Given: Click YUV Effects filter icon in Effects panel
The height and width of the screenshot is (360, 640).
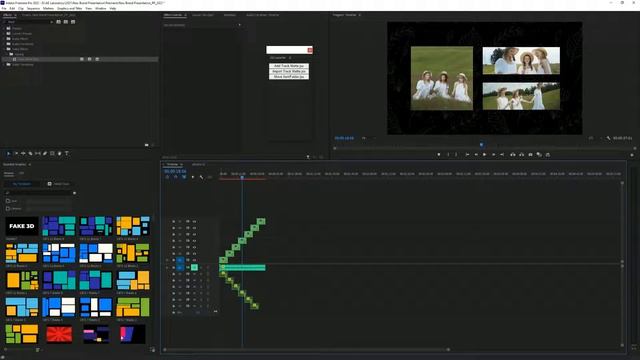Looking at the screenshot, I should pyautogui.click(x=73, y=22).
